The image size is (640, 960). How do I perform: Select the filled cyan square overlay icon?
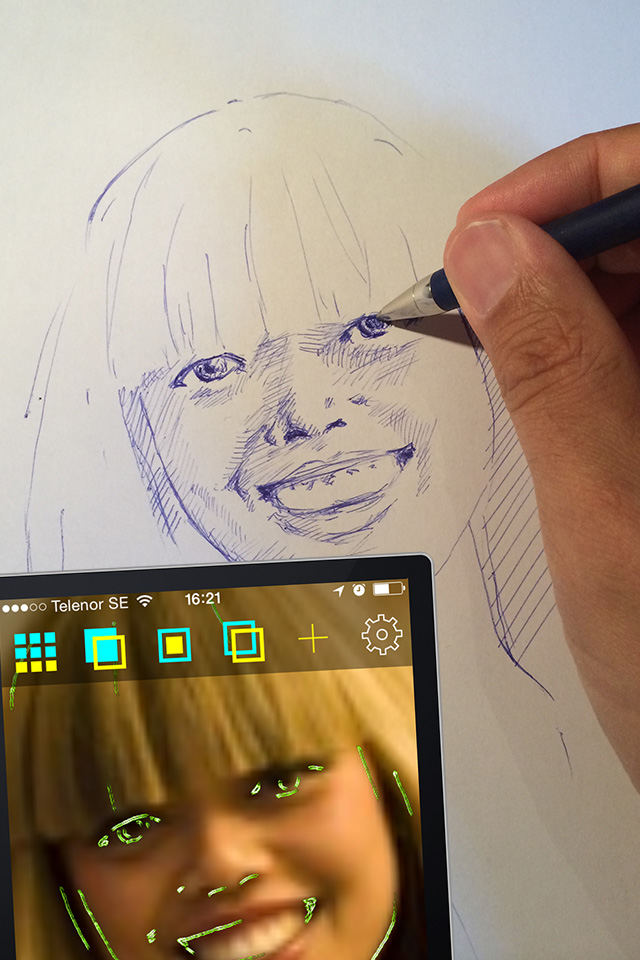click(x=105, y=648)
